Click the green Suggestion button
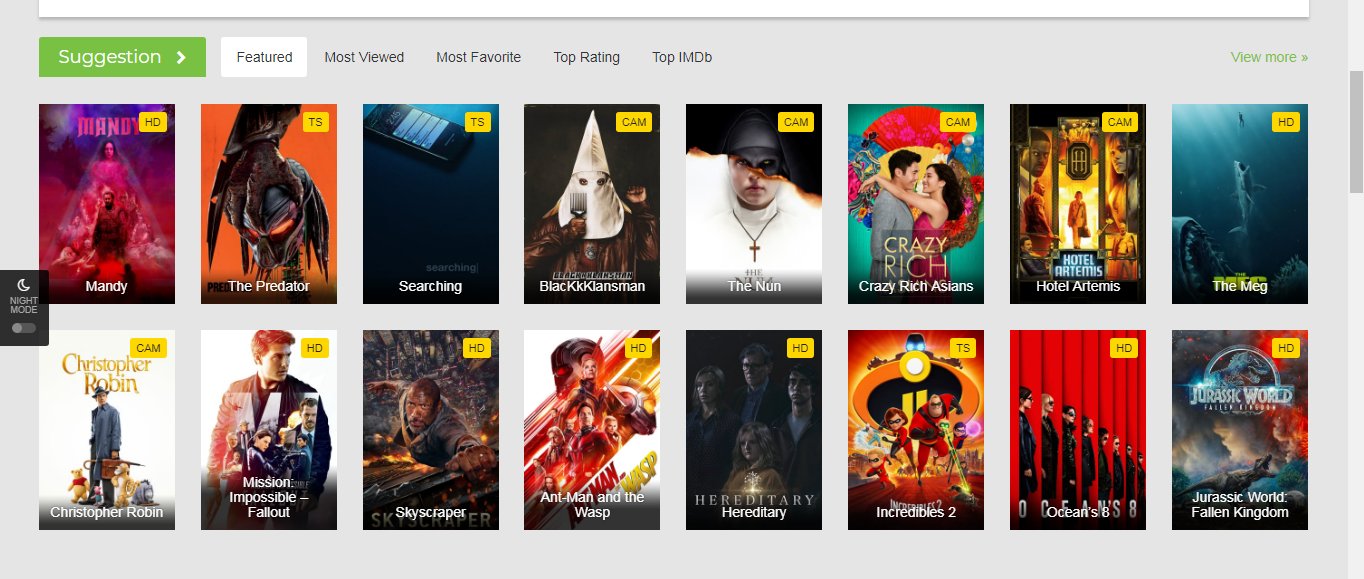Image resolution: width=1364 pixels, height=579 pixels. tap(122, 57)
